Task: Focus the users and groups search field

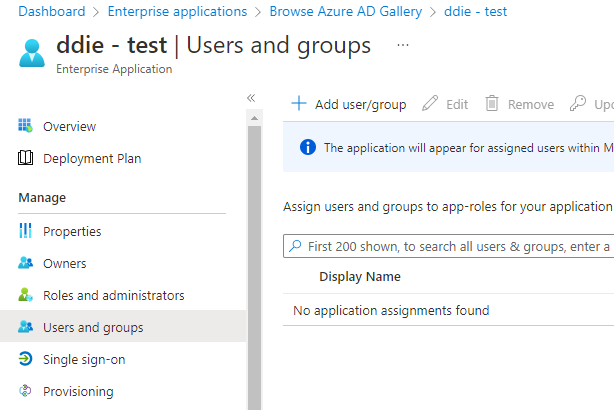Action: (448, 246)
